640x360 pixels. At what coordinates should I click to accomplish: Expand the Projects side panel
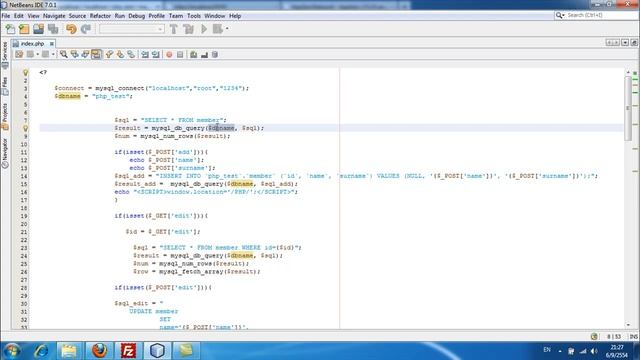[x=4, y=116]
